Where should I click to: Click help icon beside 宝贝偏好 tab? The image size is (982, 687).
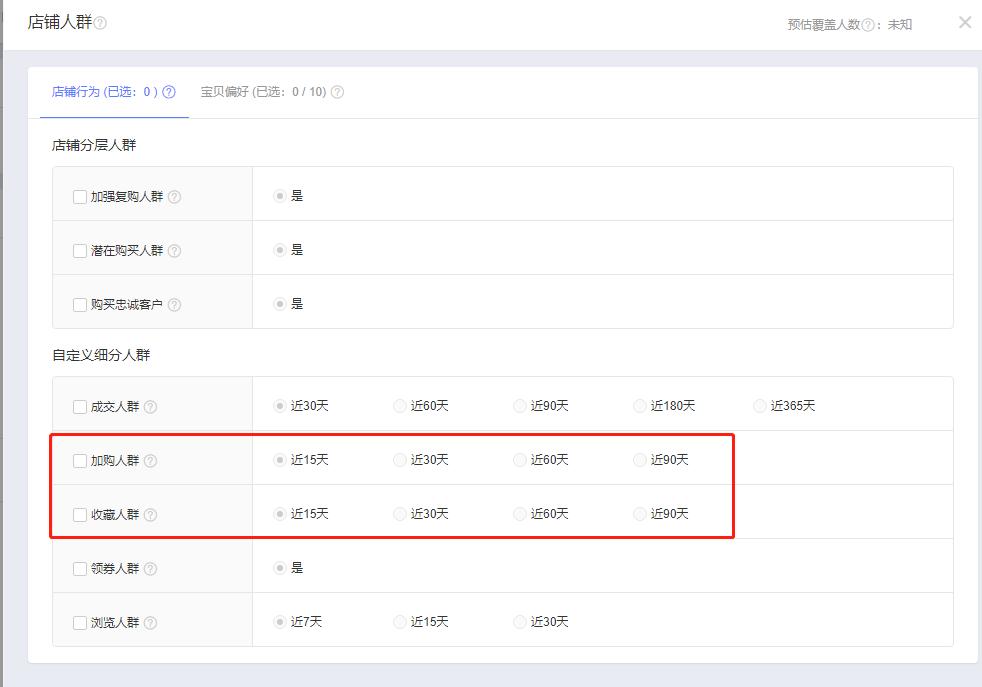tap(337, 92)
